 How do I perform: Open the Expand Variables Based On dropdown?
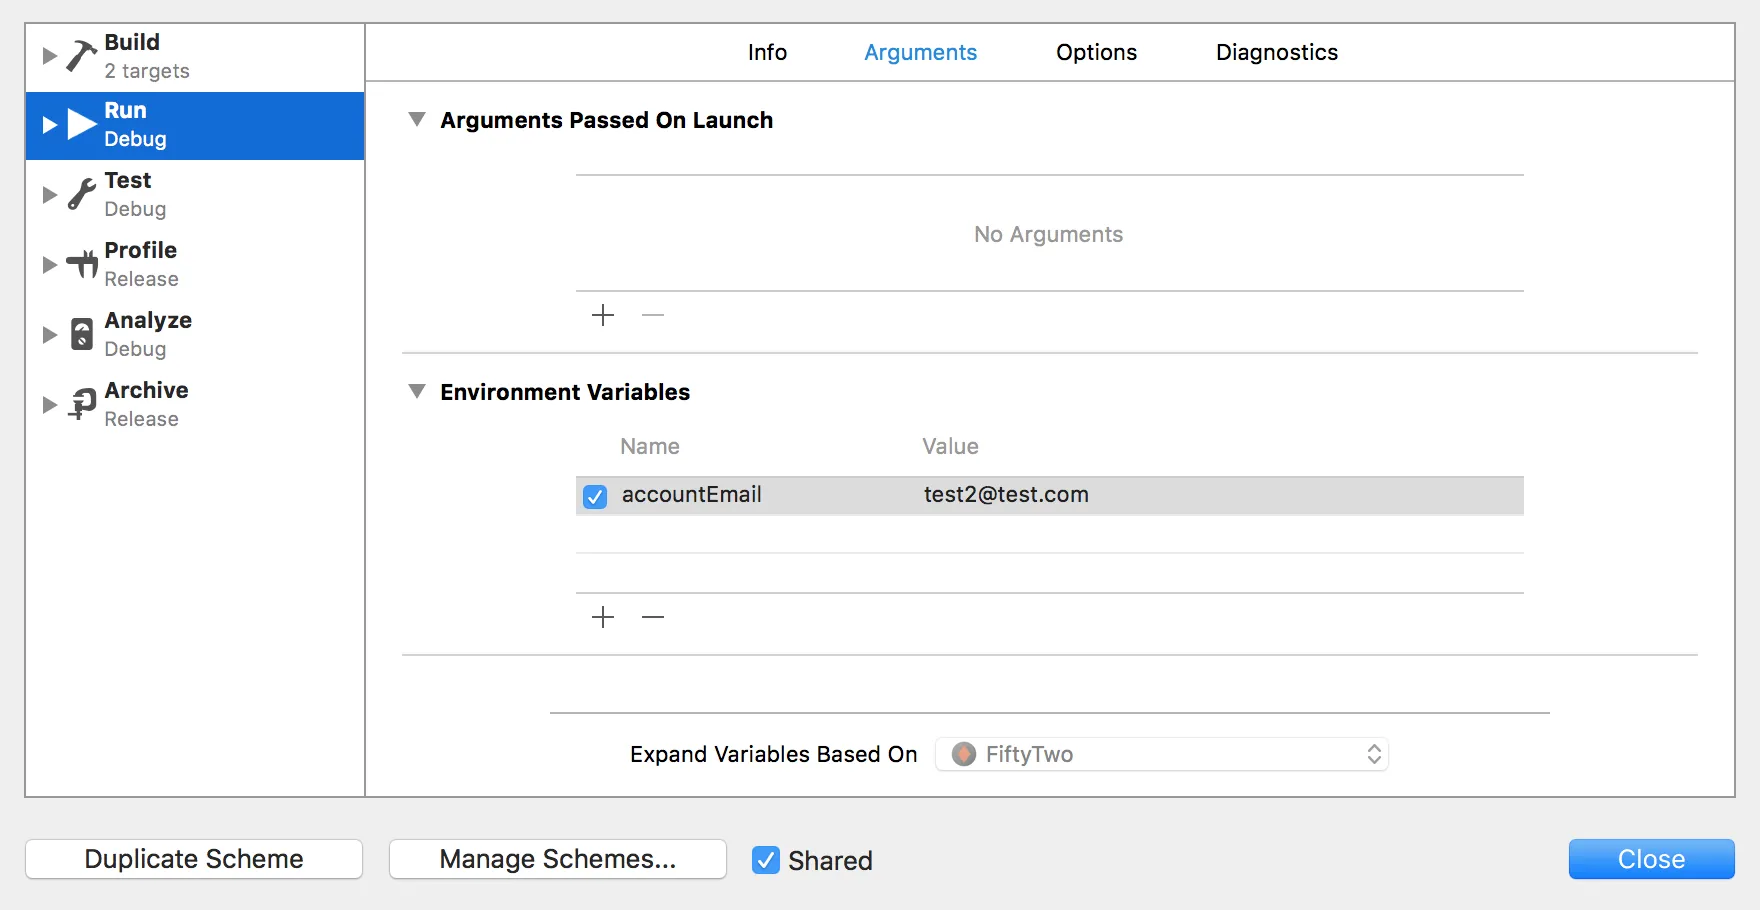[x=1161, y=754]
